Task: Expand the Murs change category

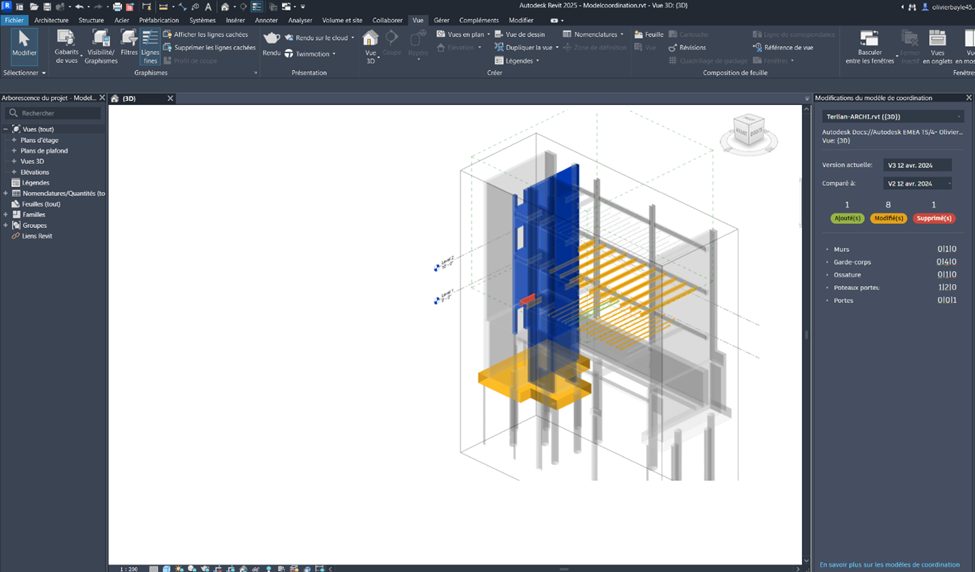Action: click(828, 249)
